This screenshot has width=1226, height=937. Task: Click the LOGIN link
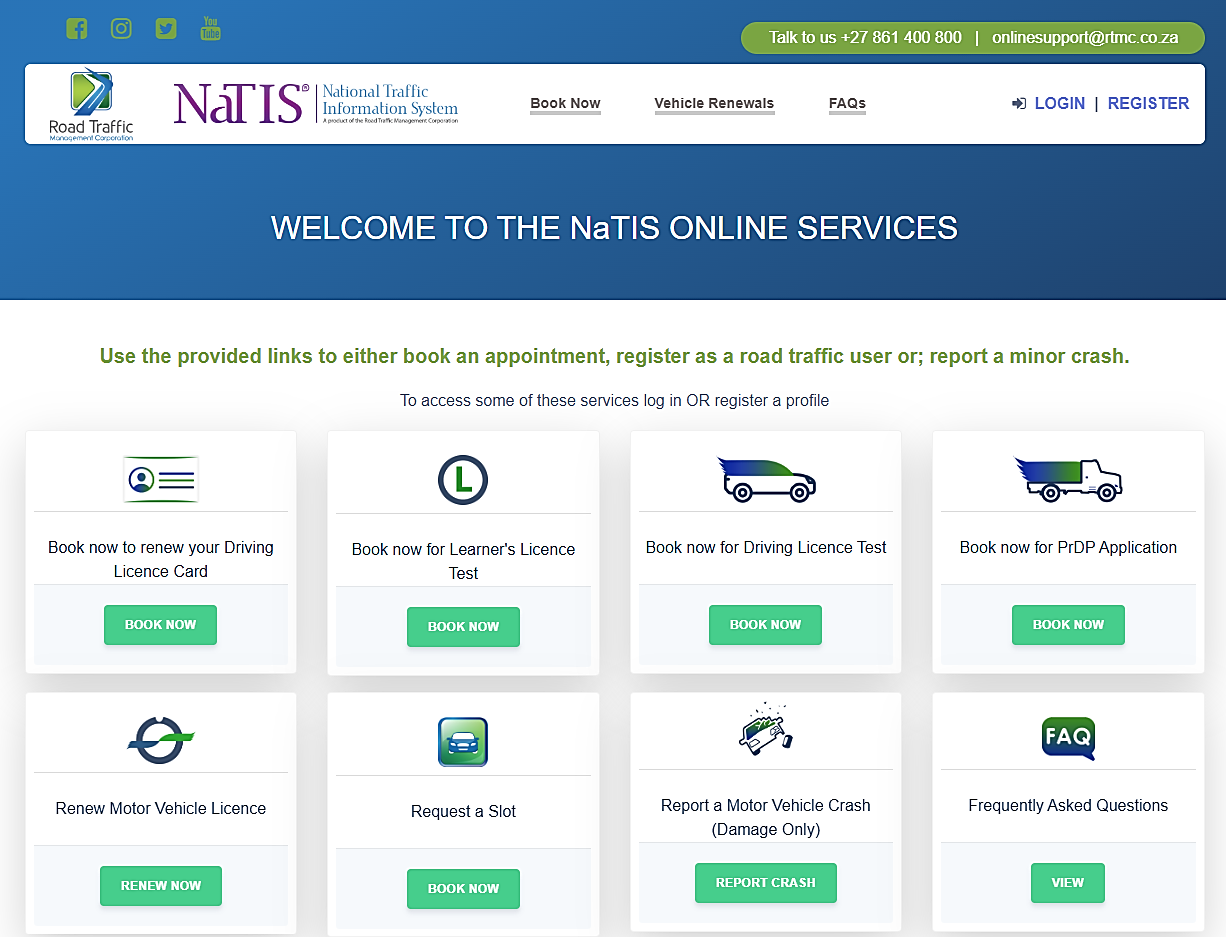tap(1059, 103)
